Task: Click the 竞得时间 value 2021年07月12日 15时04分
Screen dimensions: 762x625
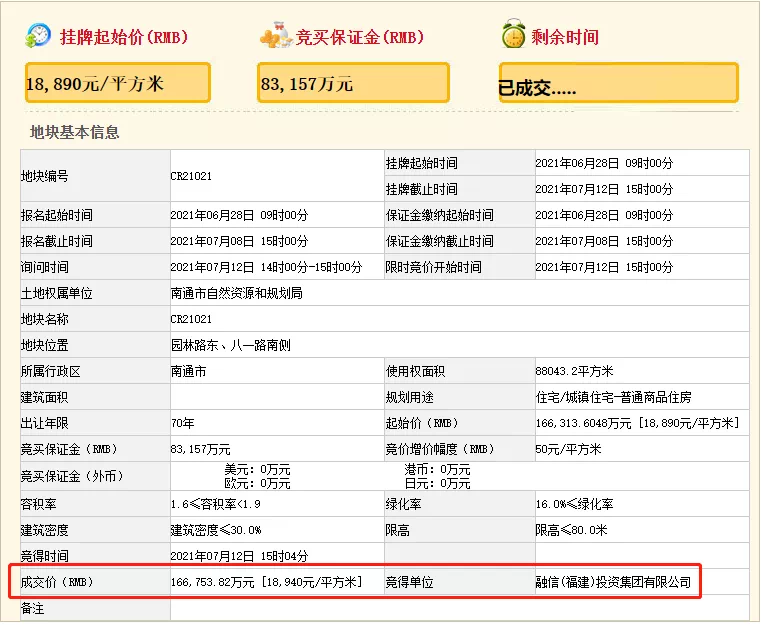Action: point(240,556)
